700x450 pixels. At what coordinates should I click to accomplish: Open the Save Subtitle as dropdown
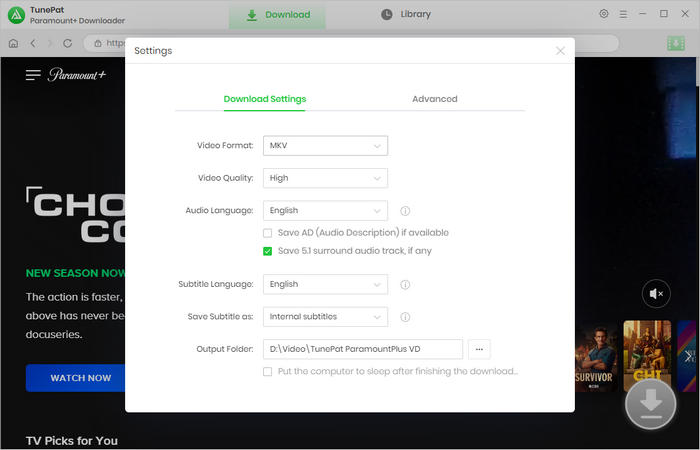[325, 317]
